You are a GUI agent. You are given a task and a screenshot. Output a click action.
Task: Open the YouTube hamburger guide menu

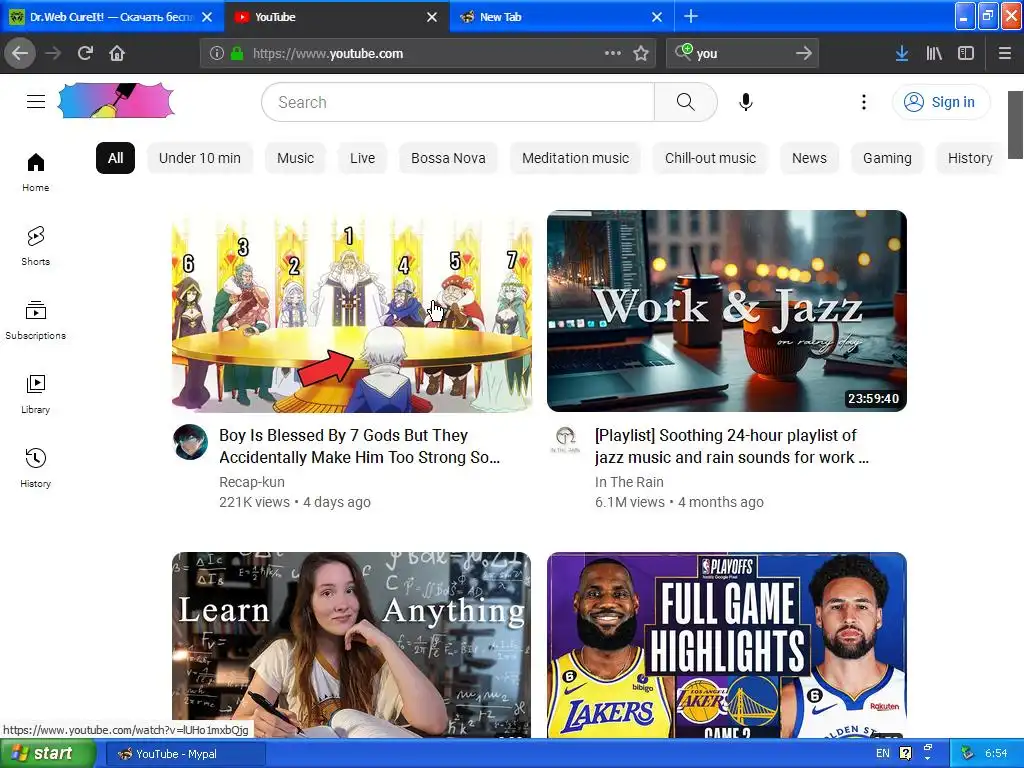tap(36, 102)
